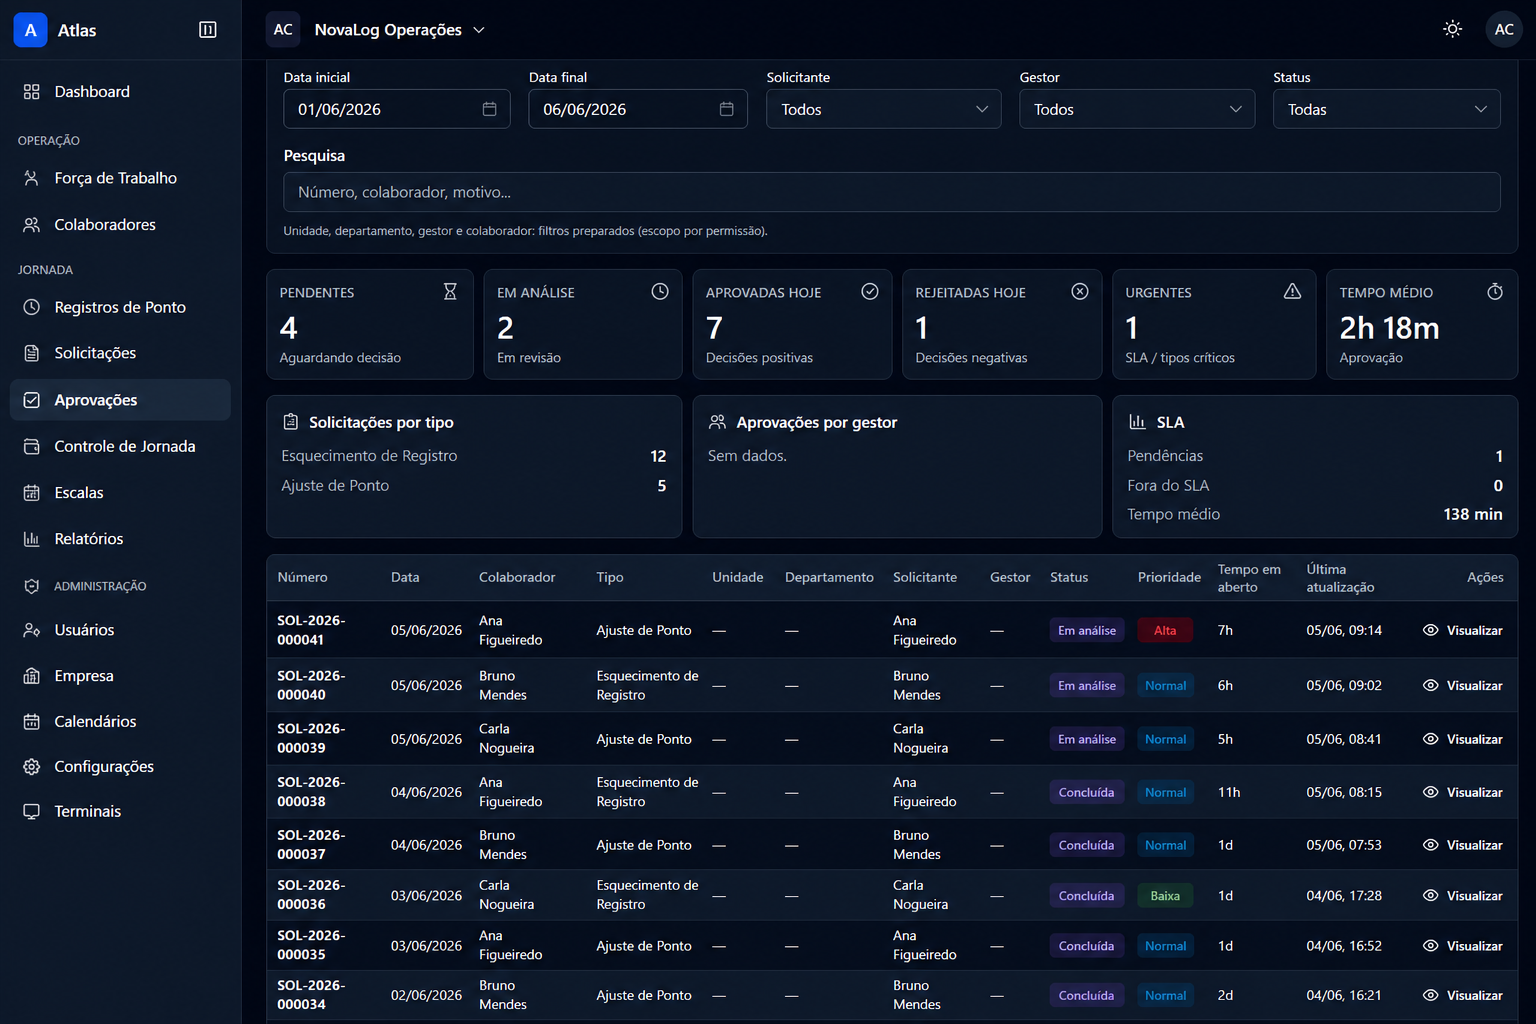Screen dimensions: 1536x1024
Task: Click the Aprovações por gestor people icon
Action: [717, 422]
